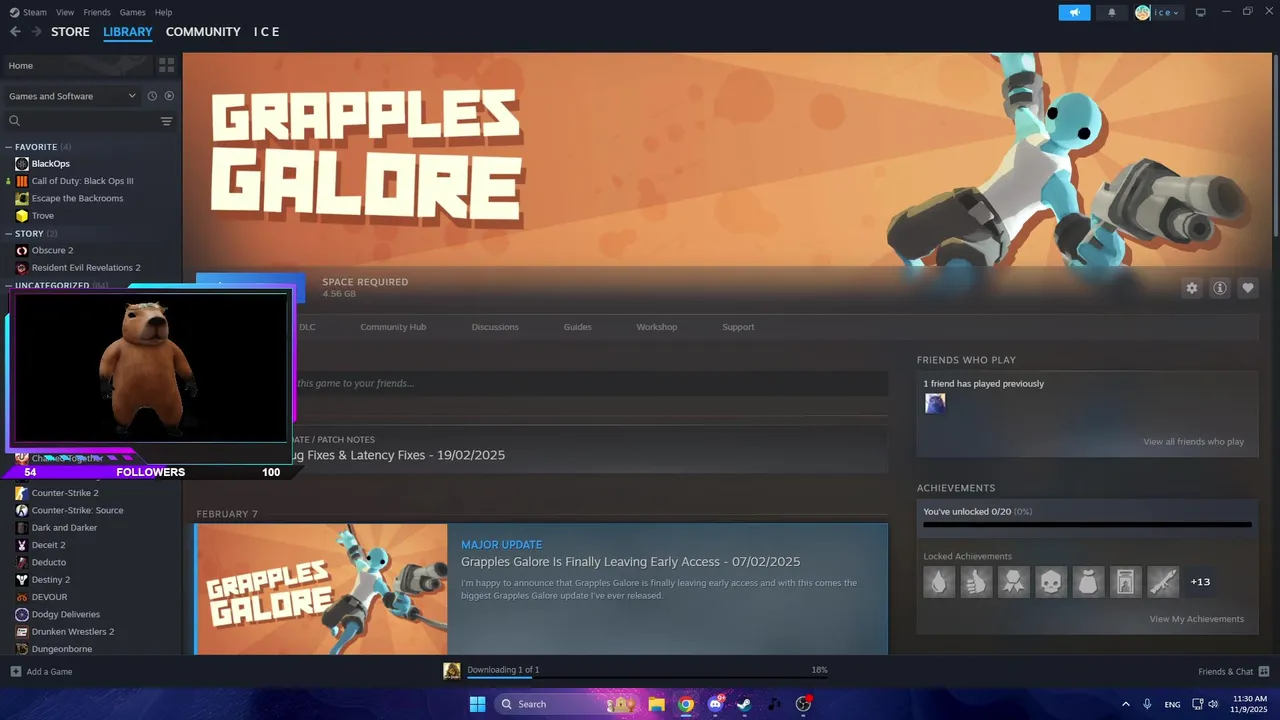Viewport: 1280px width, 720px height.
Task: Sort library by recent activity clock icon
Action: pyautogui.click(x=152, y=96)
